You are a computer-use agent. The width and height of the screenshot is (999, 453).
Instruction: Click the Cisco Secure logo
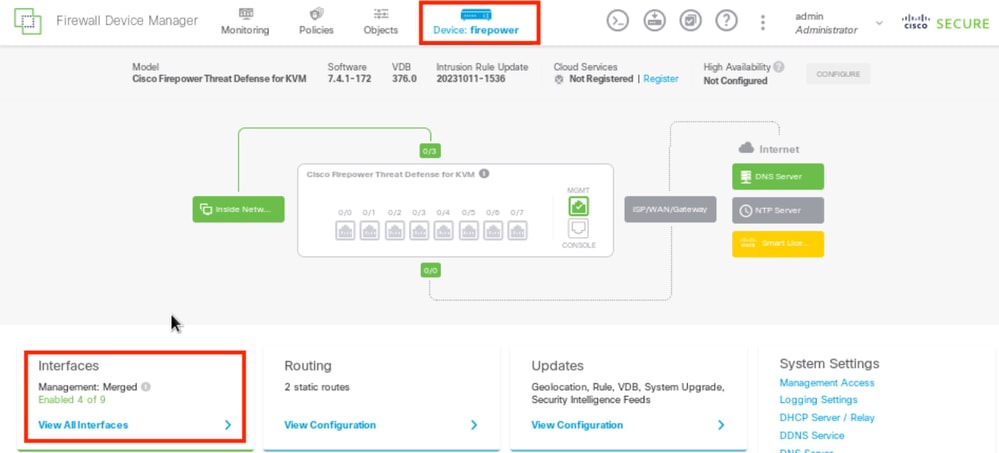(945, 22)
